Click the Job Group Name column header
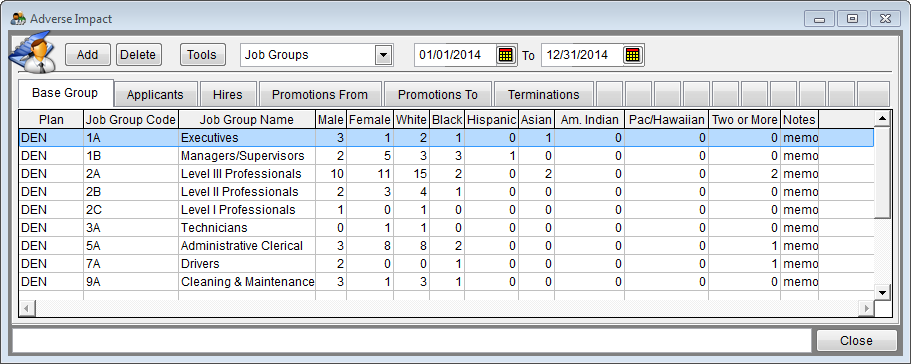Screen dimensions: 911x364 (x=247, y=120)
